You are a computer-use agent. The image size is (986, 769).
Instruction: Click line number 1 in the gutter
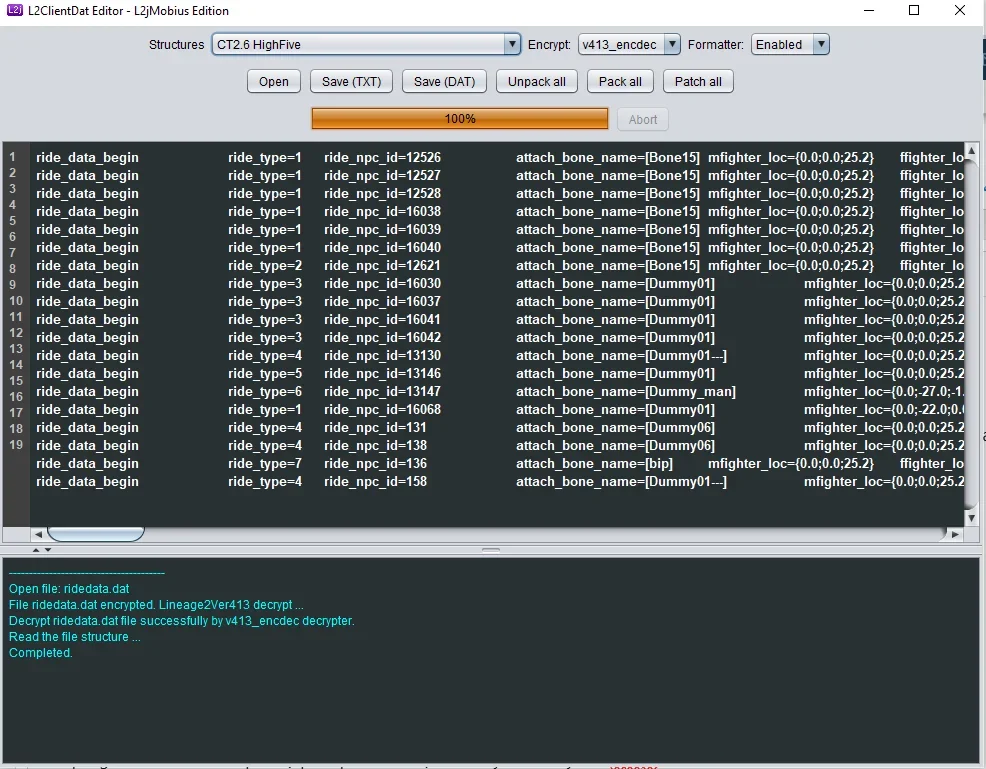[x=12, y=157]
